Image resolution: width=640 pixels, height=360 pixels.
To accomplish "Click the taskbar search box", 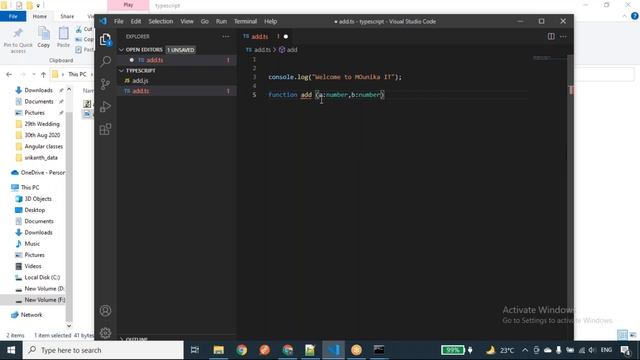I will [x=103, y=350].
